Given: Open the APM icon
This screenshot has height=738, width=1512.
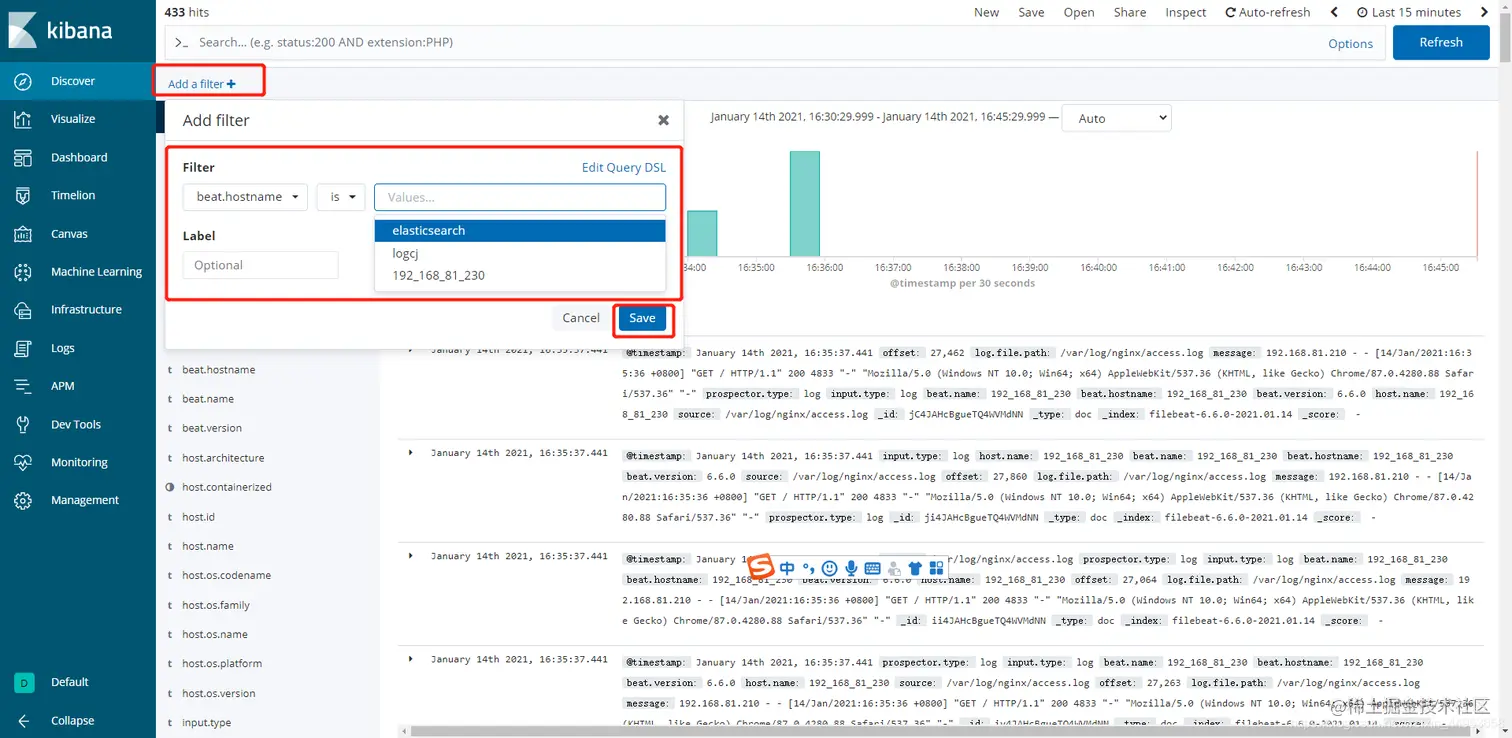Looking at the screenshot, I should pos(24,386).
